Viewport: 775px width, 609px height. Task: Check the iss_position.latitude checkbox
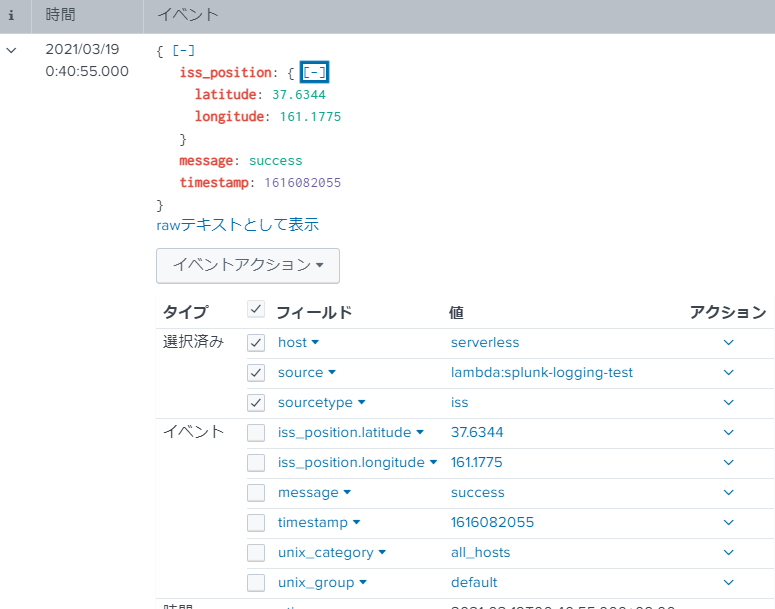(256, 433)
